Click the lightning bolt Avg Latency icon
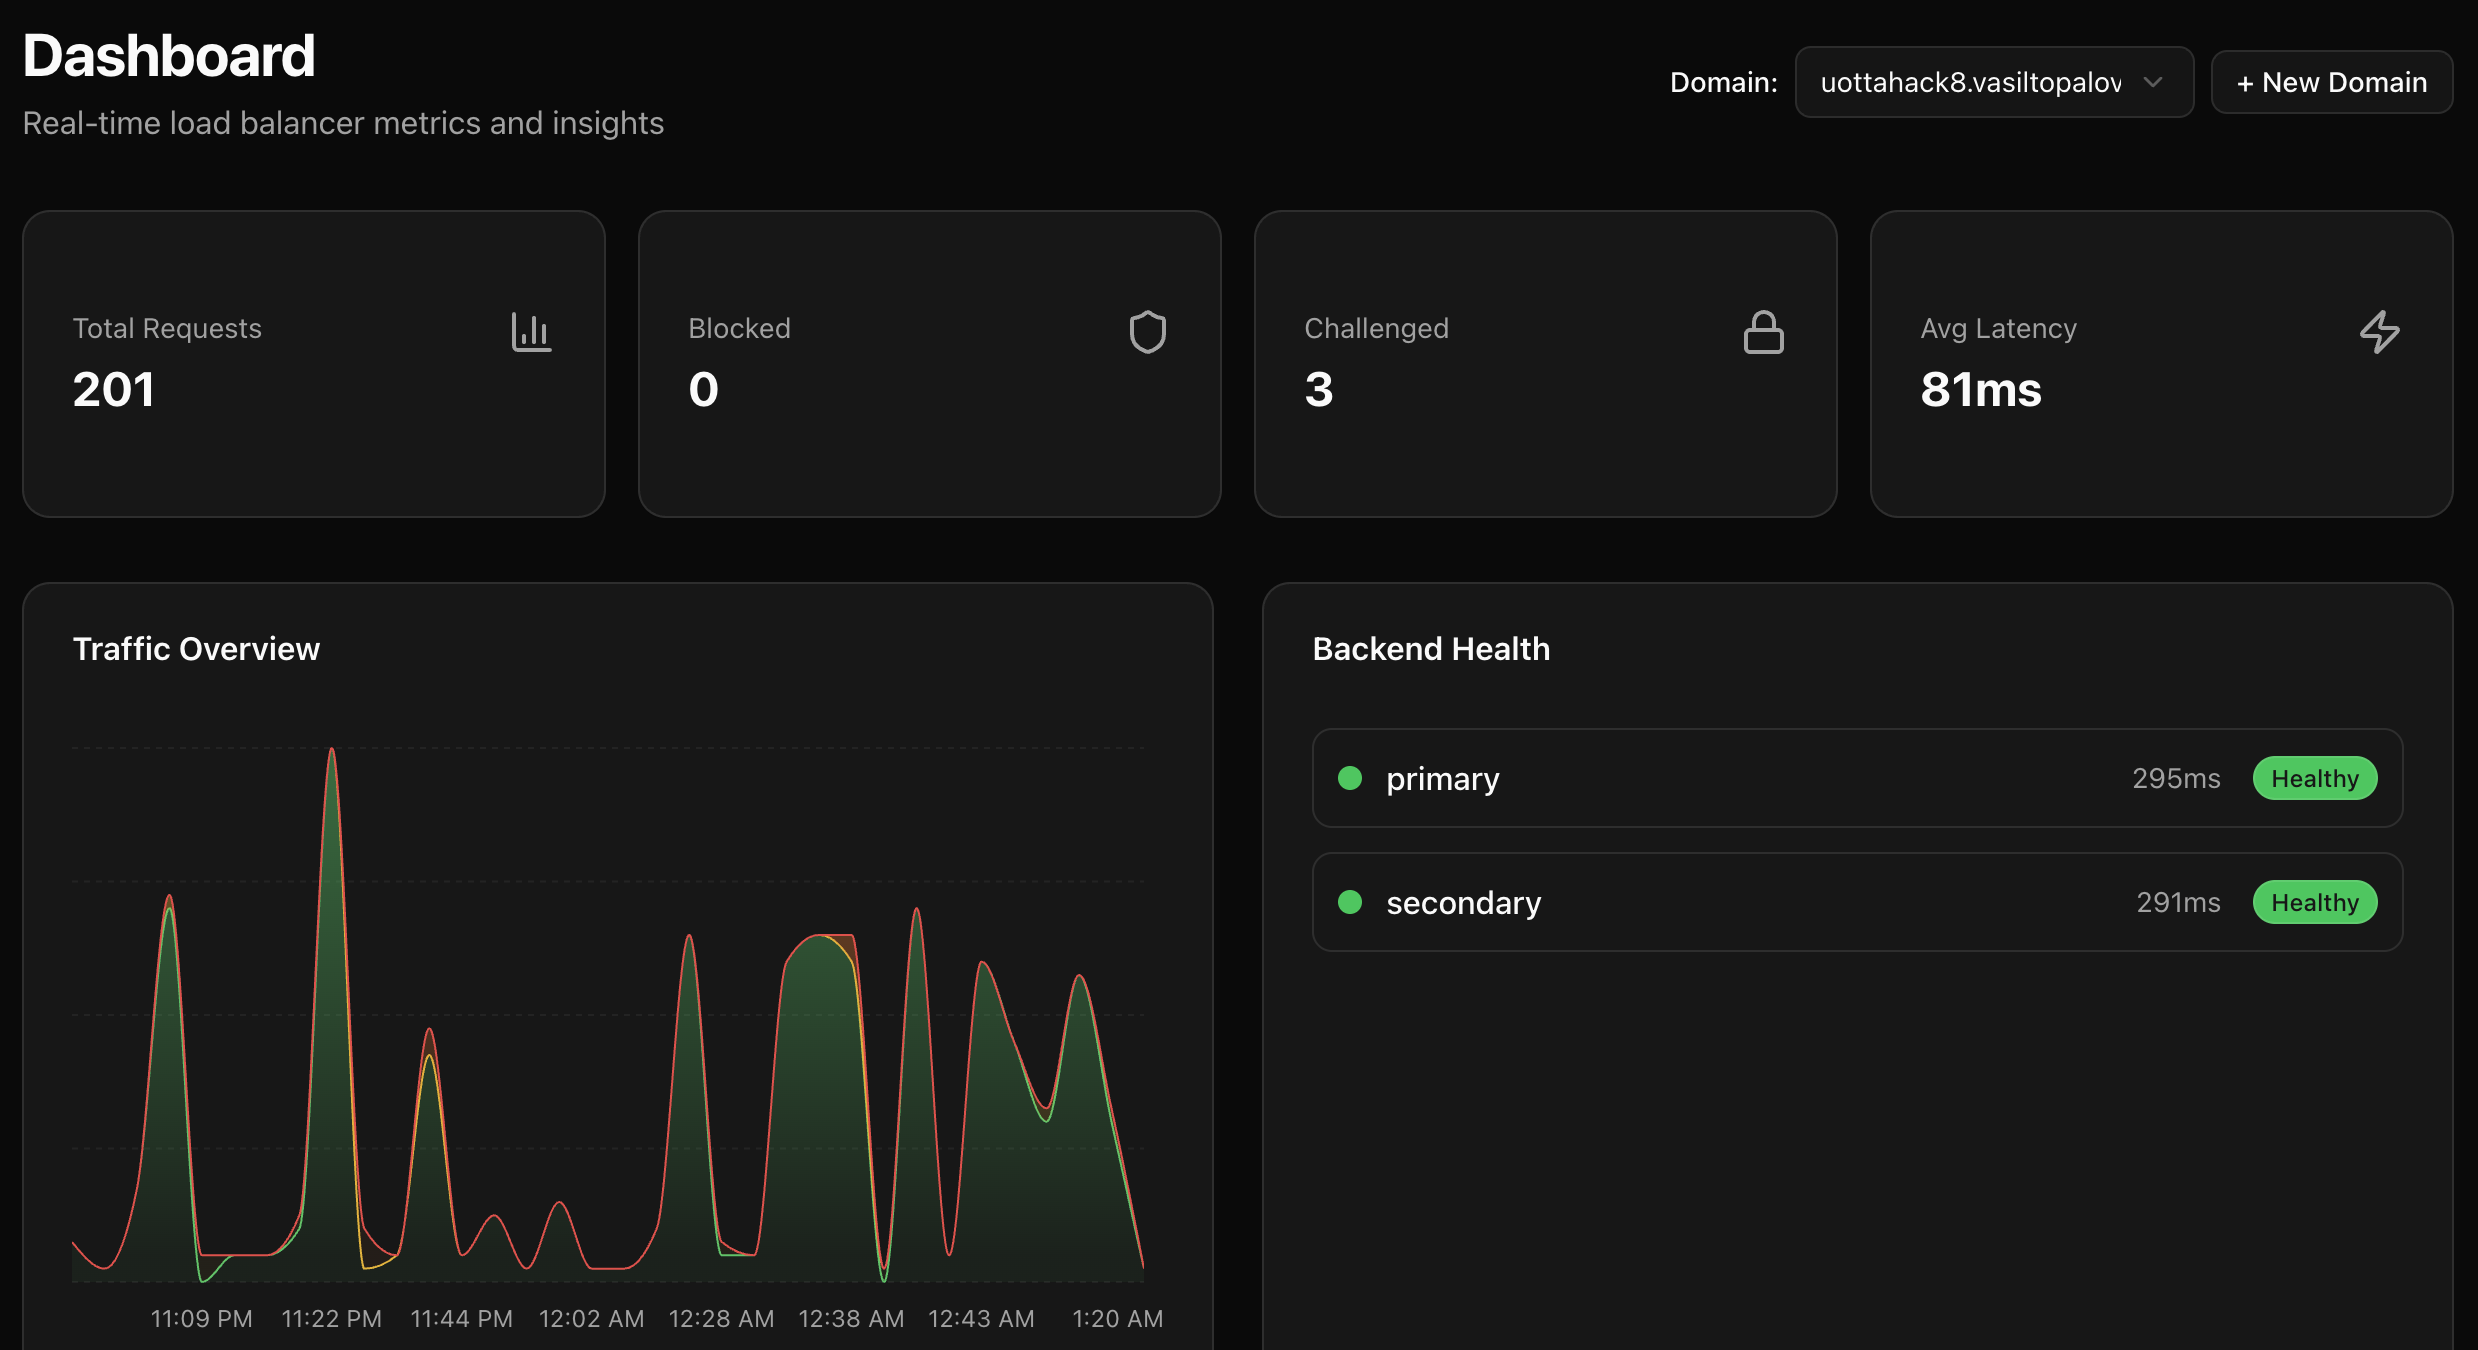The width and height of the screenshot is (2478, 1350). 2379,332
